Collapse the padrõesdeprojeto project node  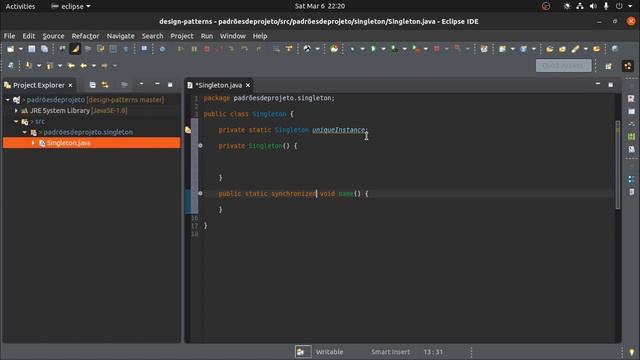point(7,100)
